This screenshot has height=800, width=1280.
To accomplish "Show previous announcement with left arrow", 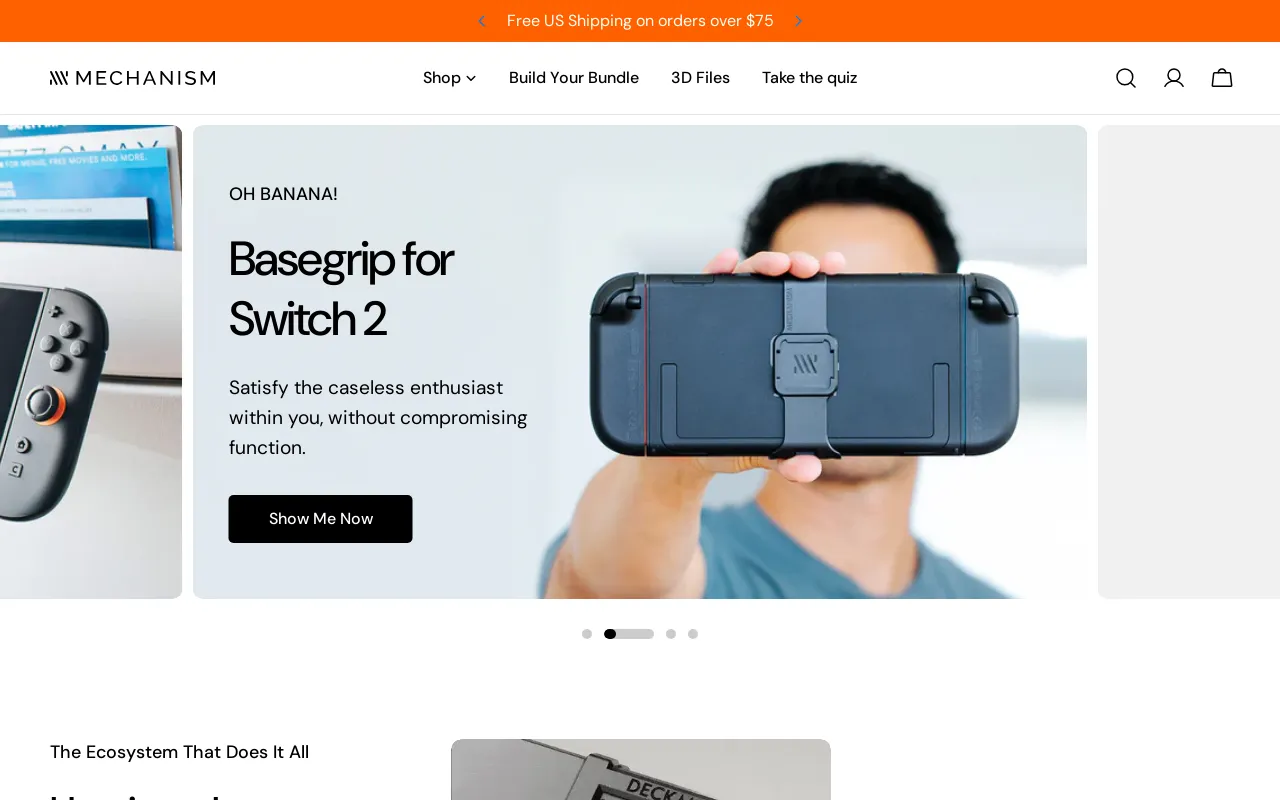I will tap(481, 21).
